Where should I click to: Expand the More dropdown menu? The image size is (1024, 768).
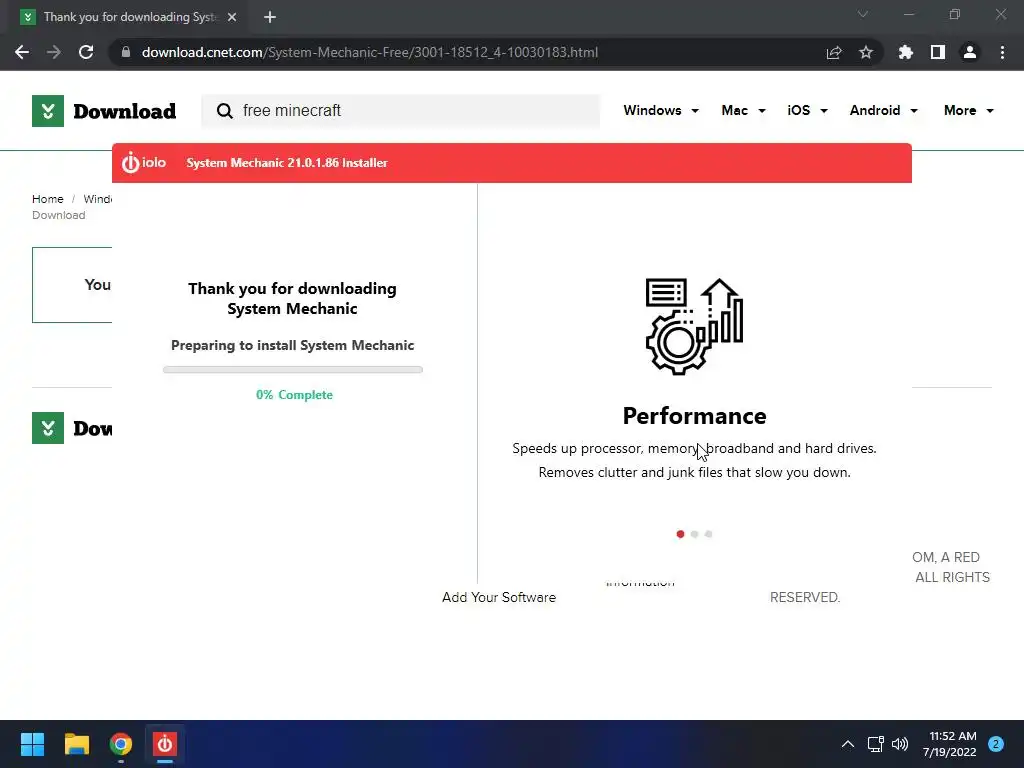point(968,110)
